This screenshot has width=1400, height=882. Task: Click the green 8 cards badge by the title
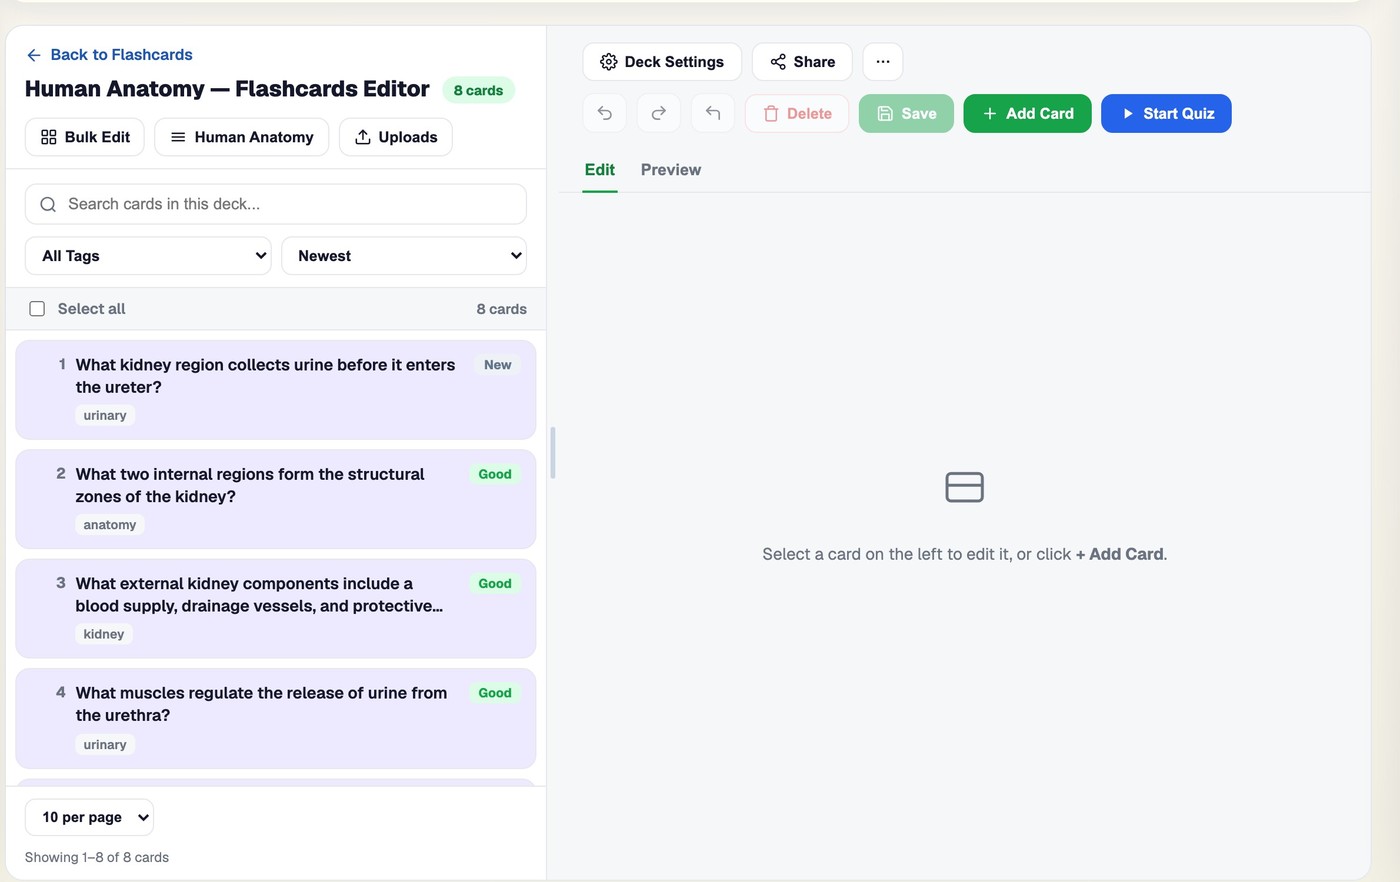[x=478, y=90]
